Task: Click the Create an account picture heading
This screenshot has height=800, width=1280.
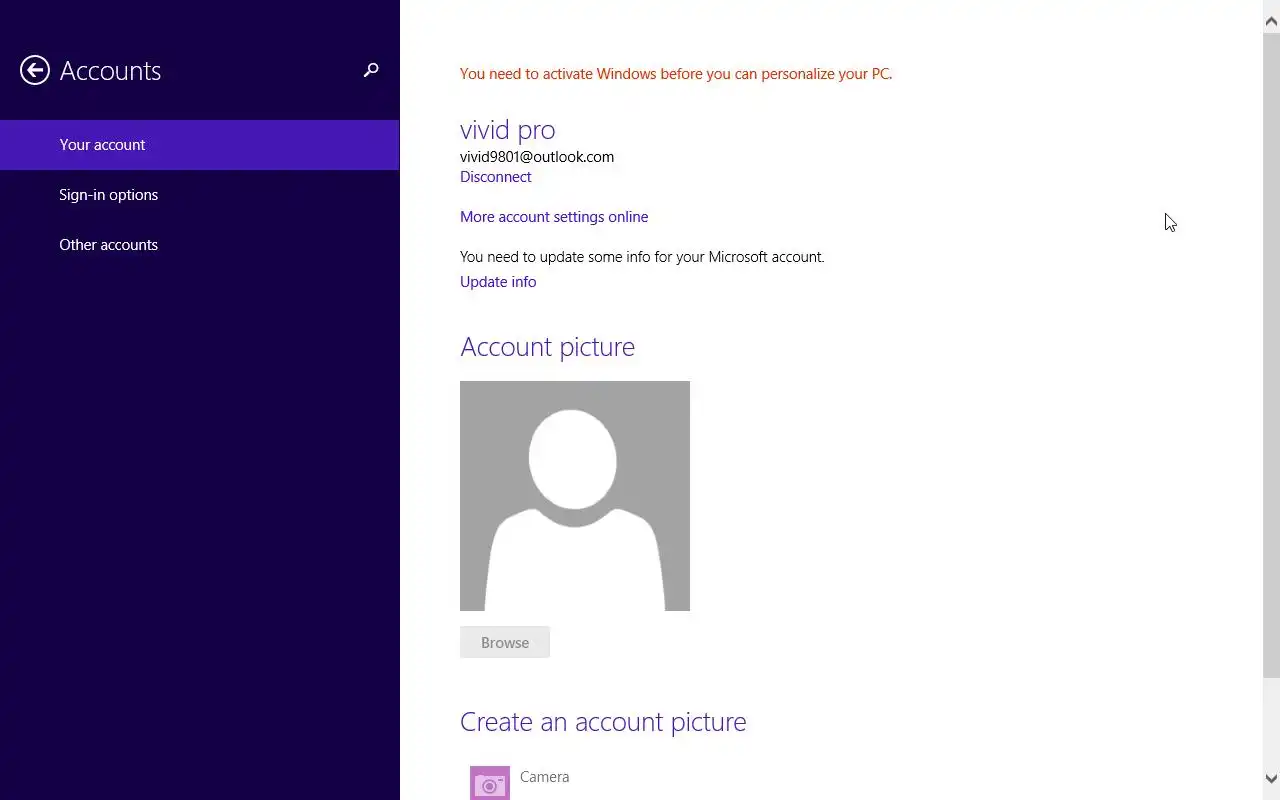Action: pos(603,722)
